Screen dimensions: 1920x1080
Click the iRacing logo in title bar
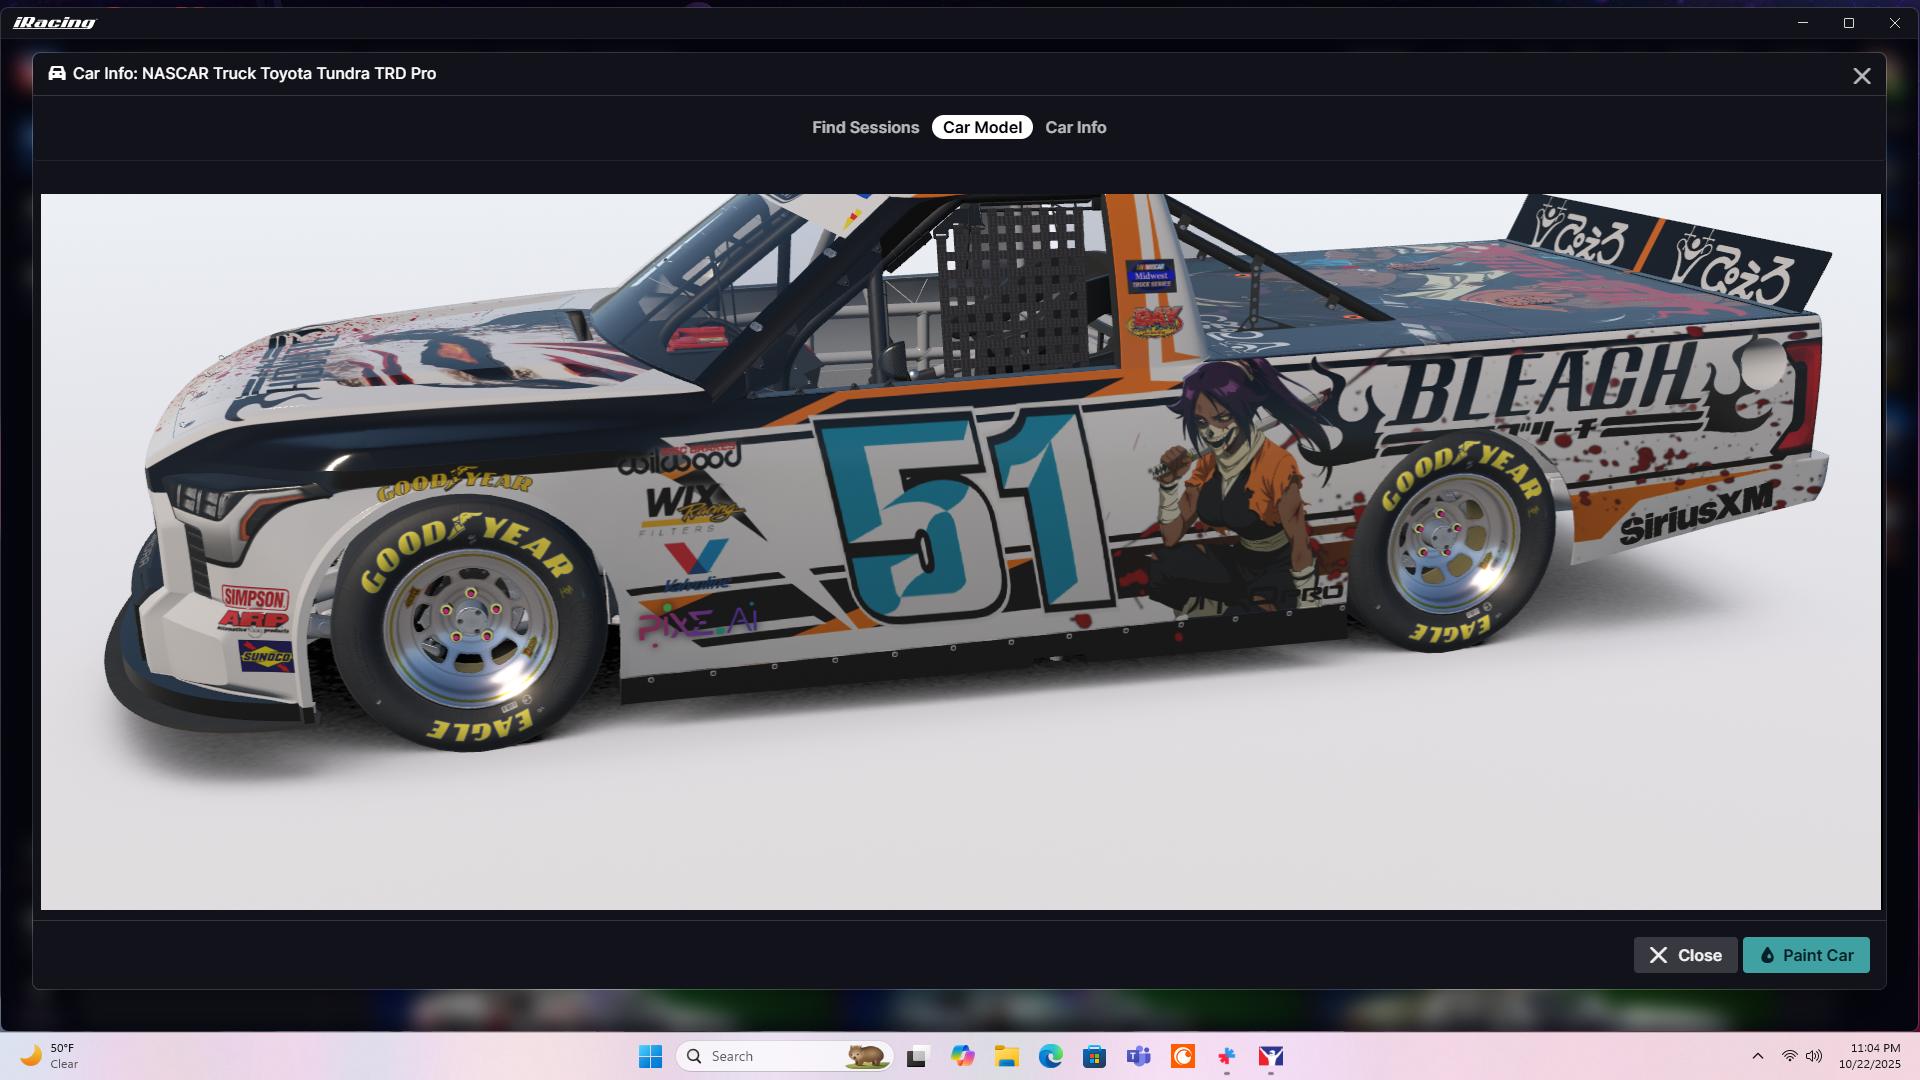[55, 22]
